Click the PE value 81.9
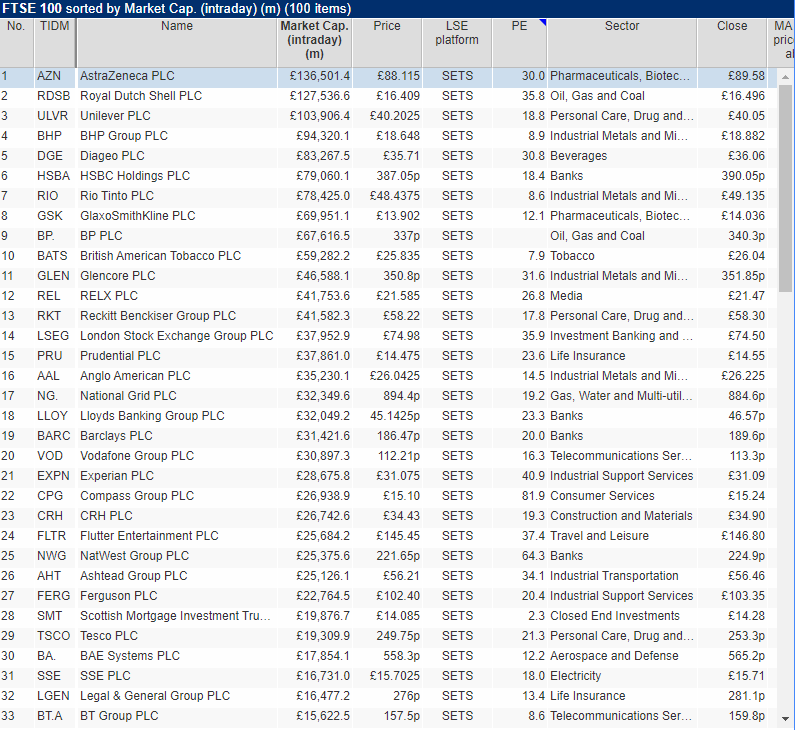 (533, 496)
